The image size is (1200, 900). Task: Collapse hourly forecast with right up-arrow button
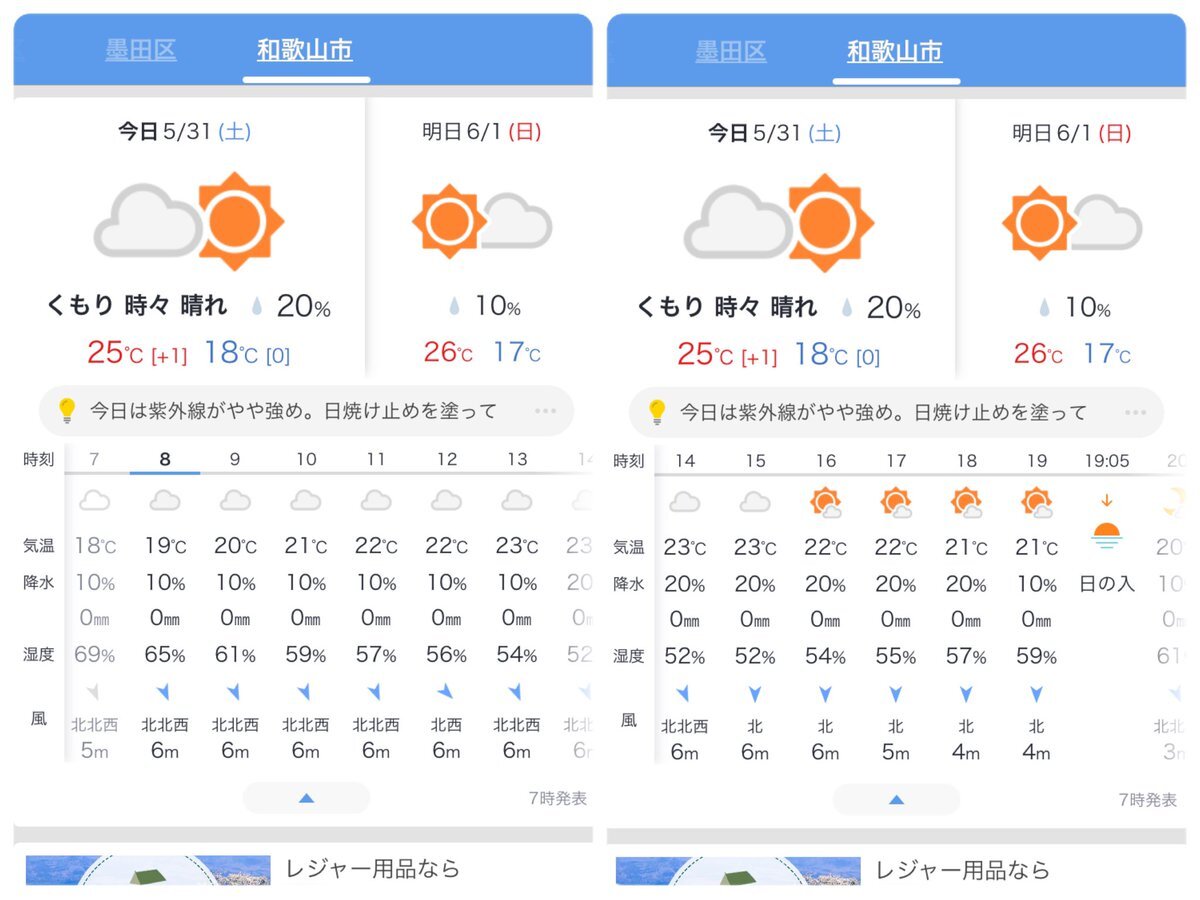pyautogui.click(x=896, y=799)
